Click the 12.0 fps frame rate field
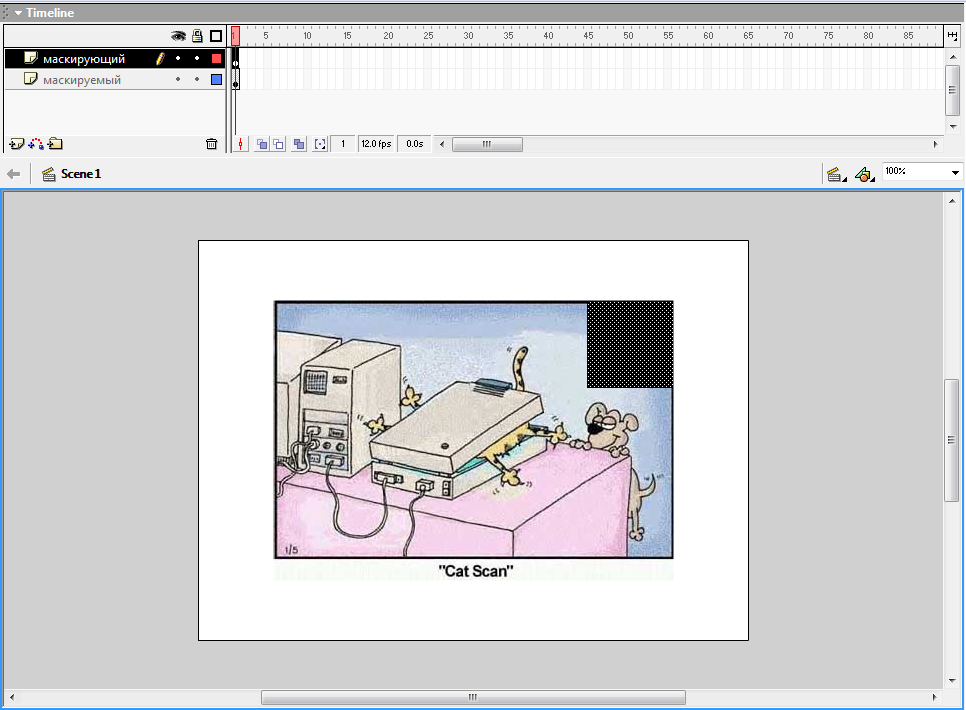The height and width of the screenshot is (710, 966). pyautogui.click(x=376, y=144)
